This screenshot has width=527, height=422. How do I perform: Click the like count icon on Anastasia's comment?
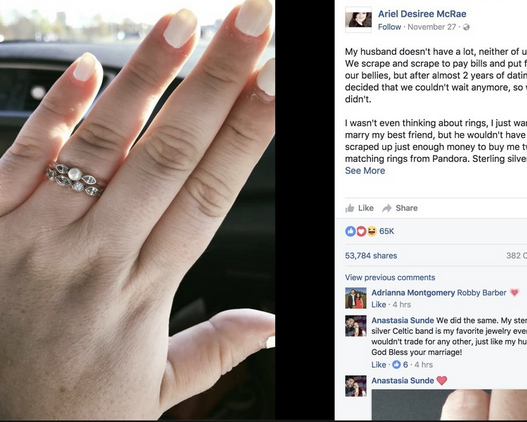pos(397,365)
